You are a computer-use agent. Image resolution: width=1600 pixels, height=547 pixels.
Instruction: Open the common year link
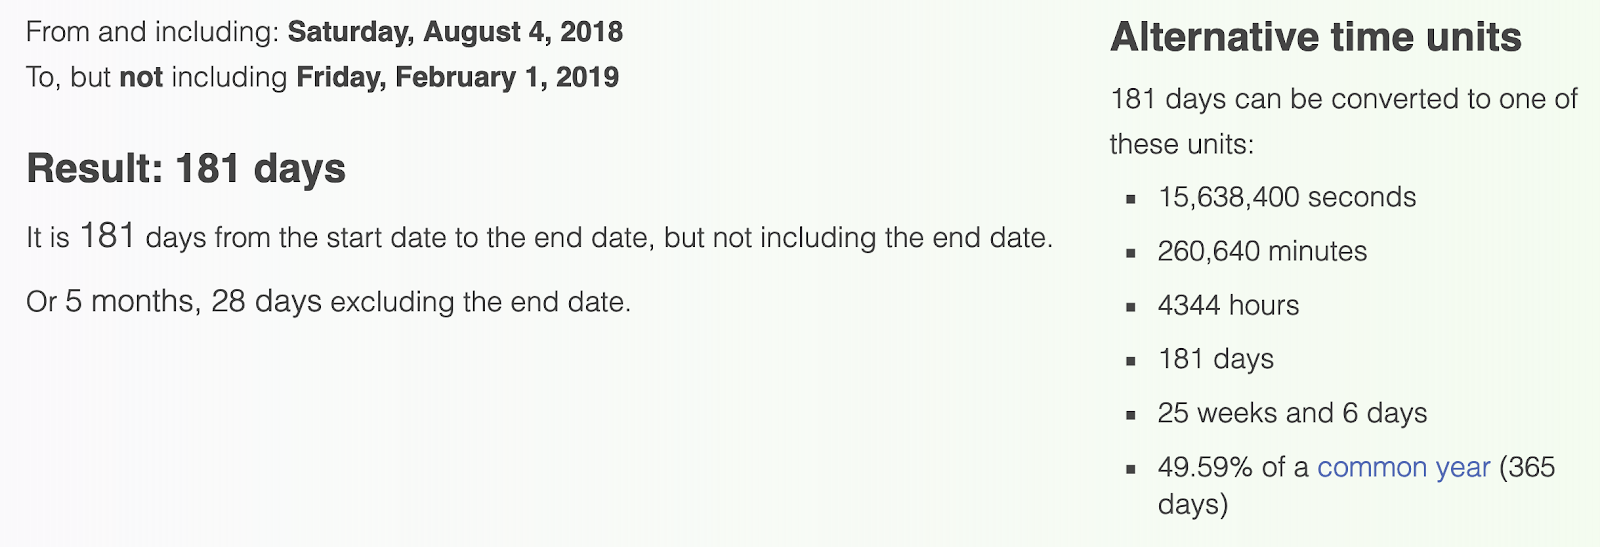pyautogui.click(x=1403, y=468)
